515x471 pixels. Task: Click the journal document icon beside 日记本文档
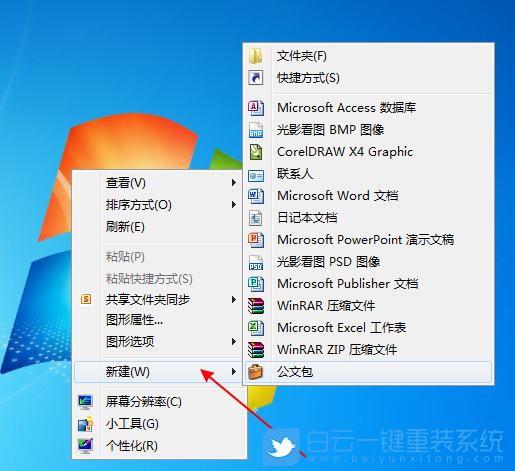point(256,218)
